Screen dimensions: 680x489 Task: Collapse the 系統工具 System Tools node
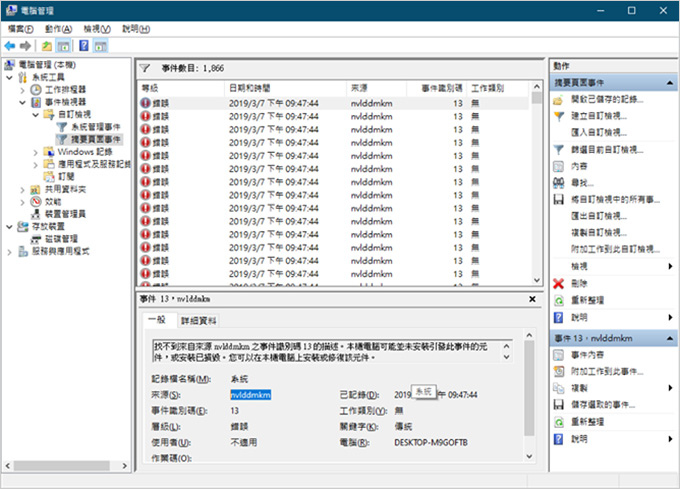tap(10, 78)
